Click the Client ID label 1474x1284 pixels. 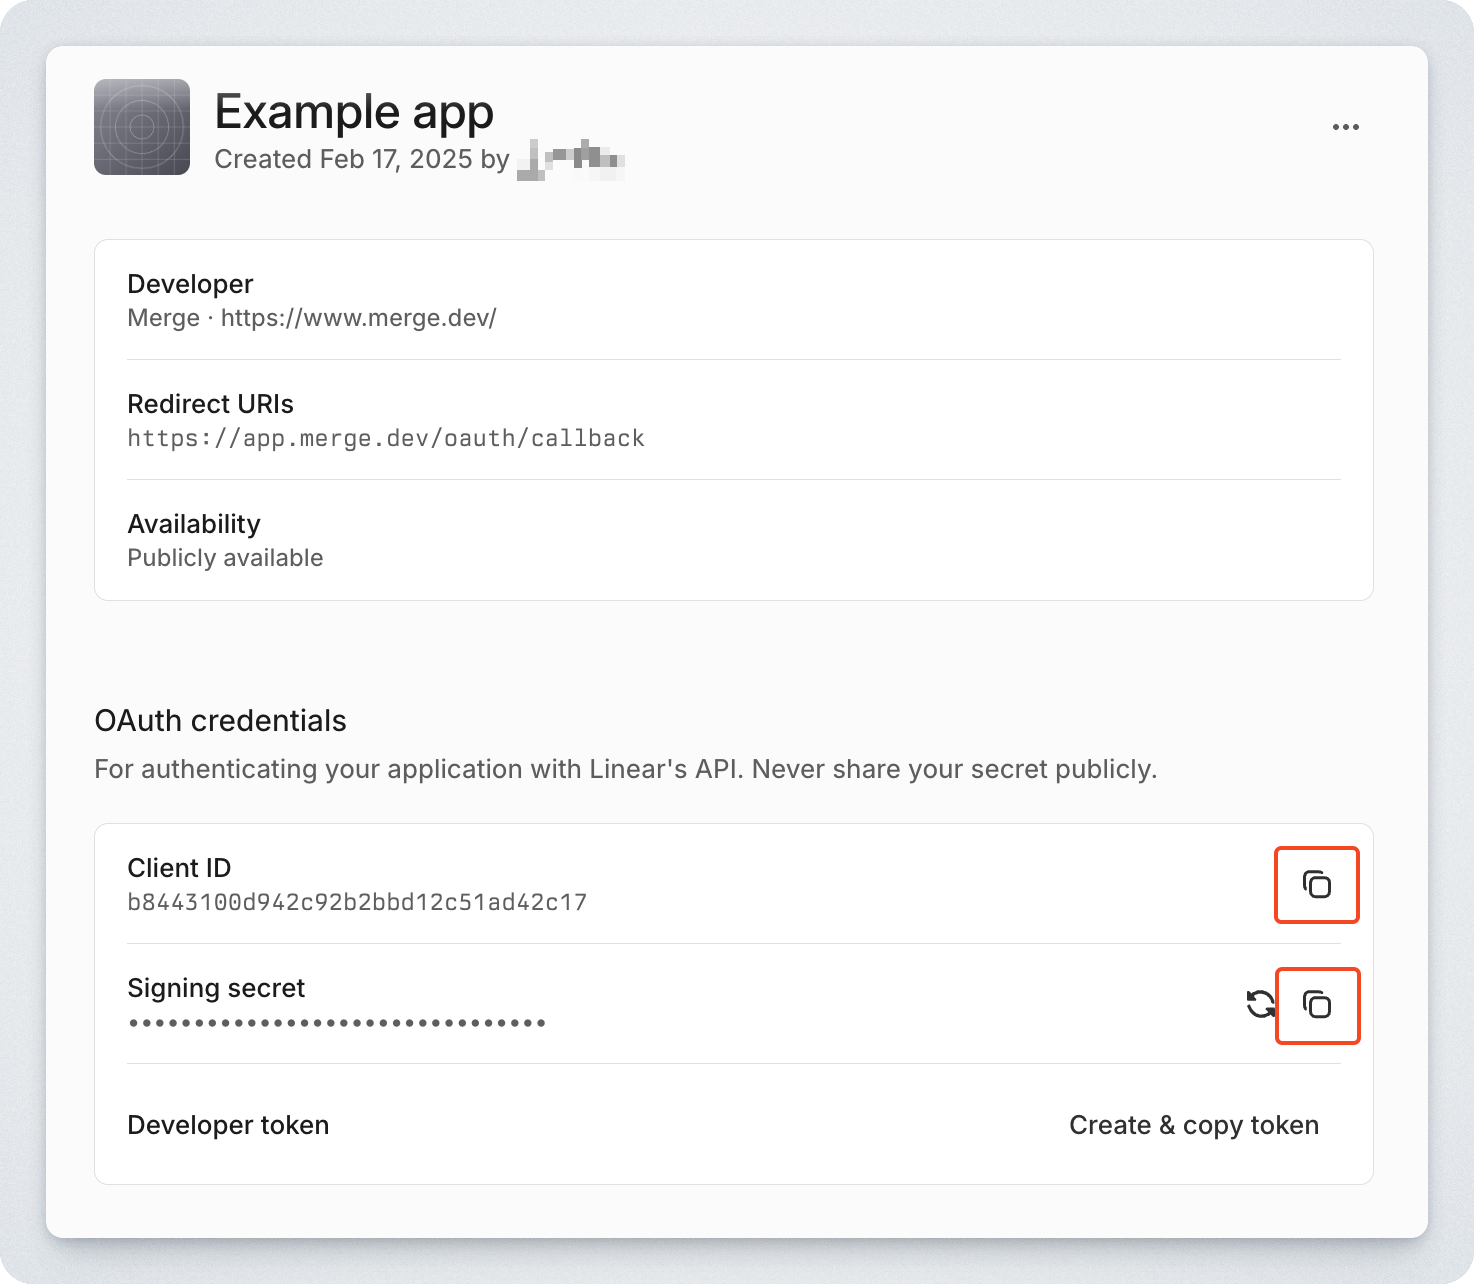click(179, 868)
